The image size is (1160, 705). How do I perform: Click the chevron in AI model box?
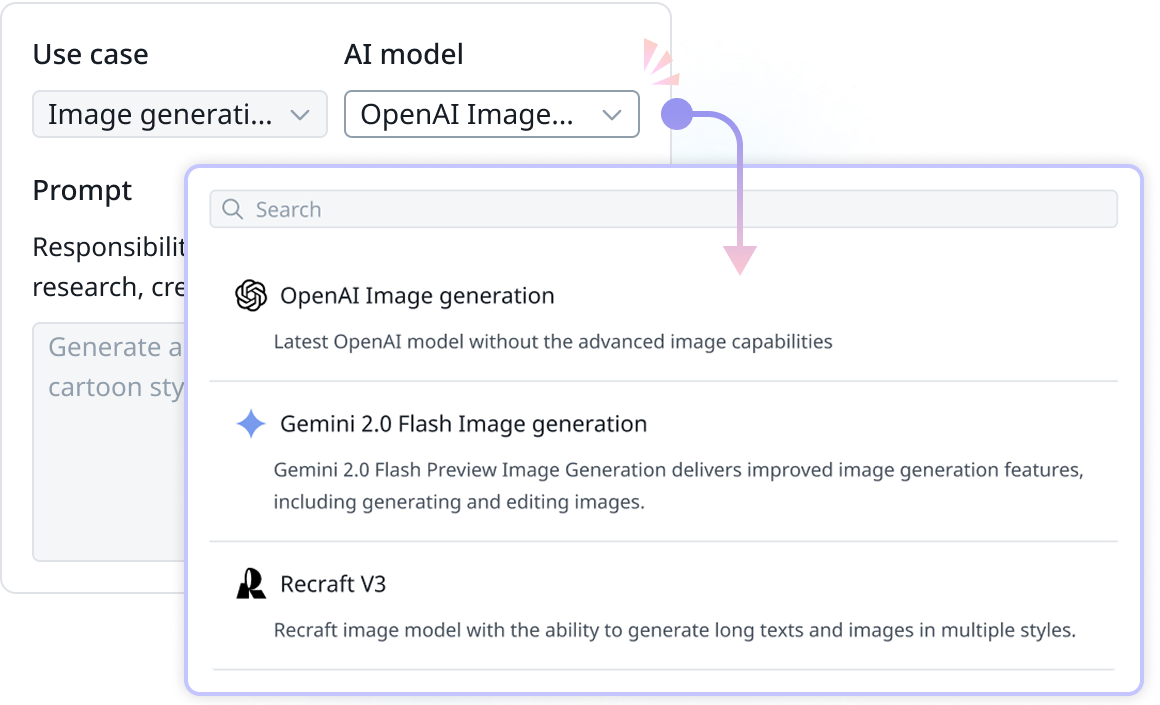click(612, 115)
